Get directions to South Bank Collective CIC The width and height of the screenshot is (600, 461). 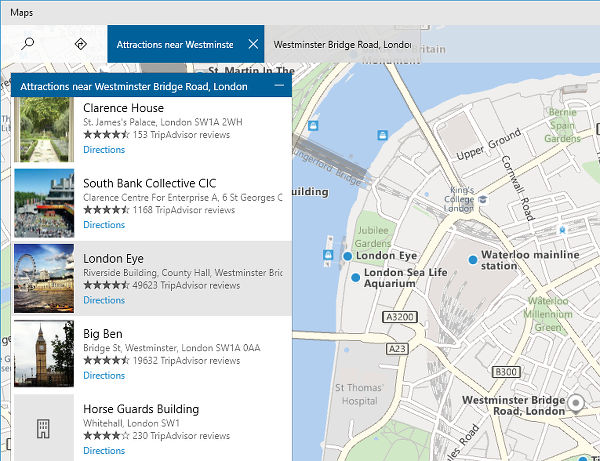[x=104, y=225]
